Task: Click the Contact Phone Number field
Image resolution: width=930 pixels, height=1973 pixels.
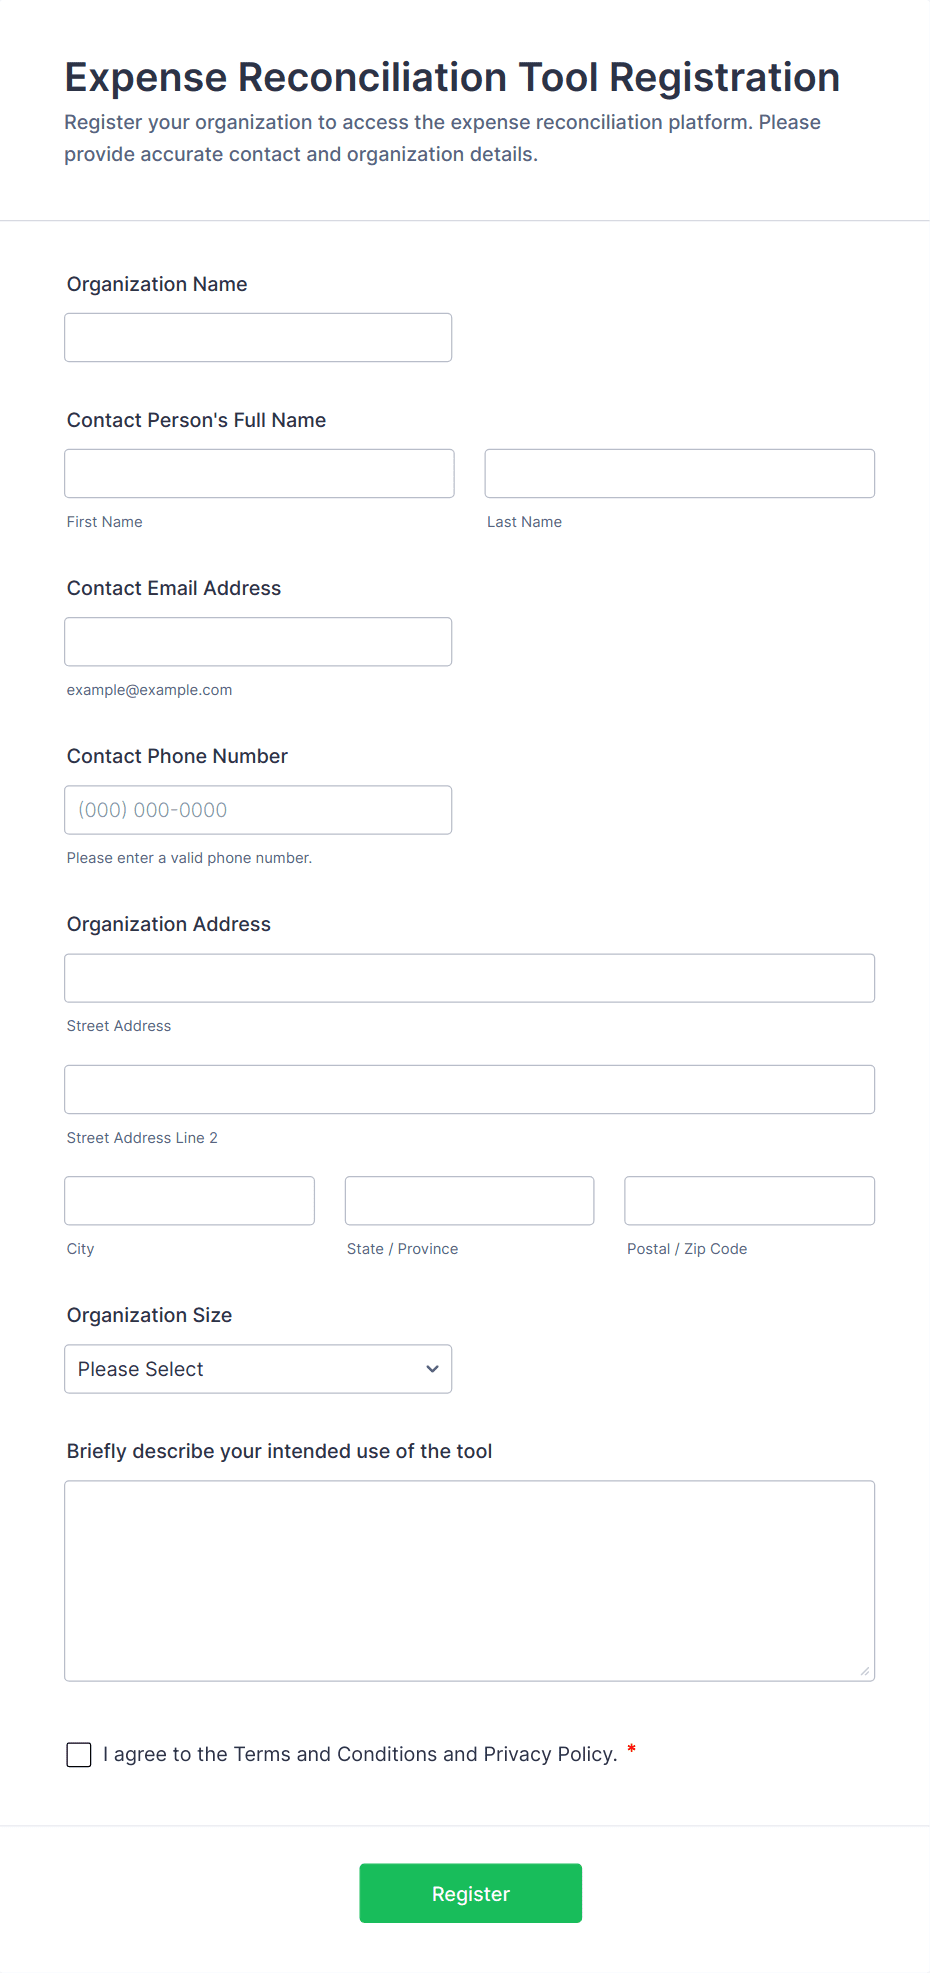Action: [257, 809]
